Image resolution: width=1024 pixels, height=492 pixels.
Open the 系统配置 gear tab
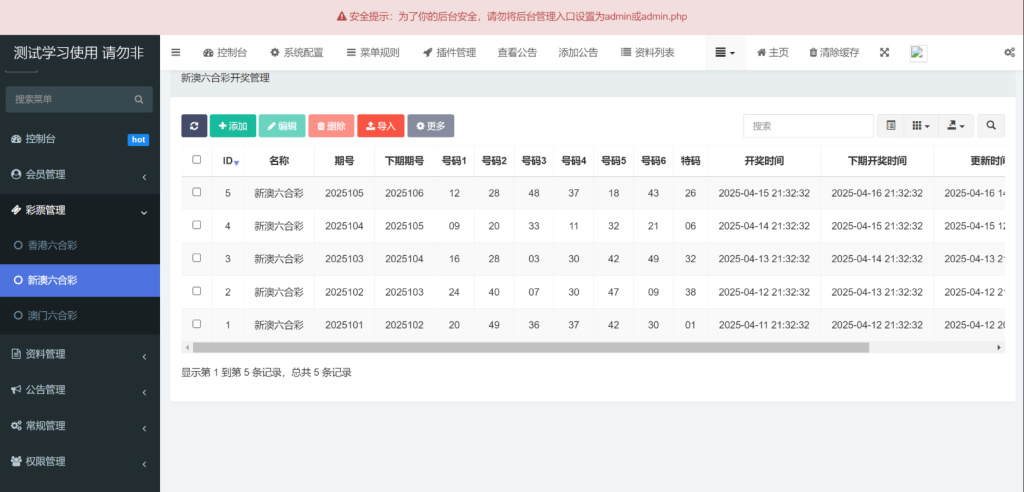296,53
